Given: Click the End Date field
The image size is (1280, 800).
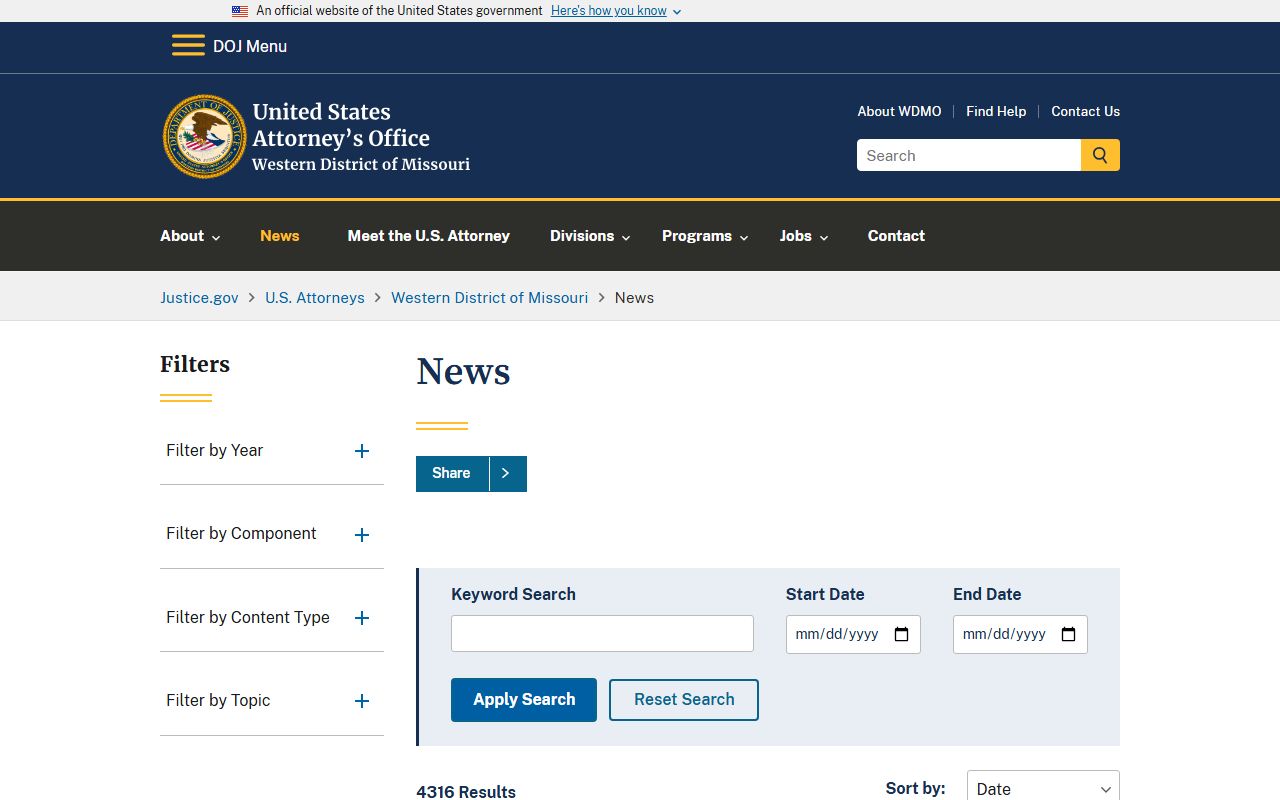Looking at the screenshot, I should click(x=1020, y=634).
